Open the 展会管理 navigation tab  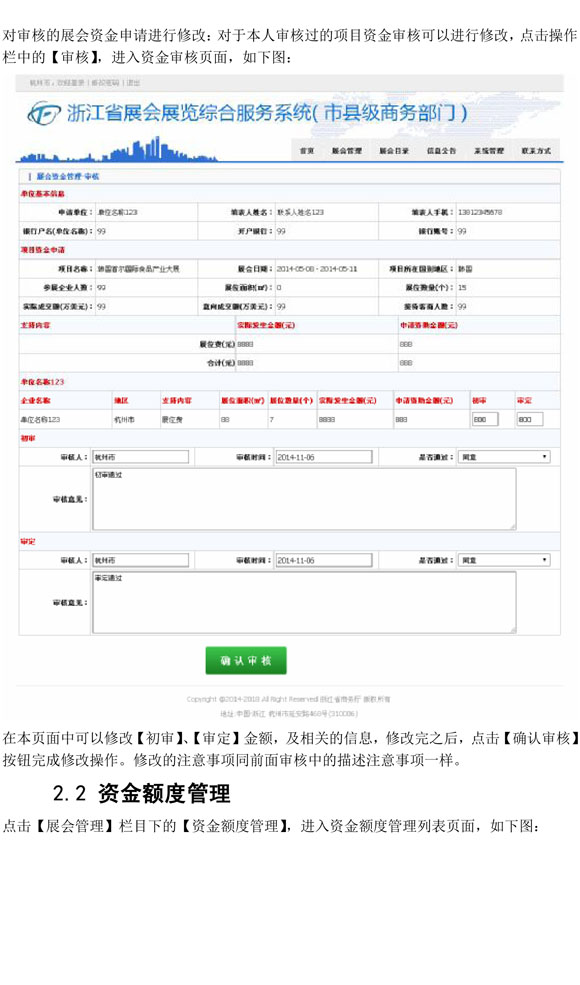click(x=347, y=151)
